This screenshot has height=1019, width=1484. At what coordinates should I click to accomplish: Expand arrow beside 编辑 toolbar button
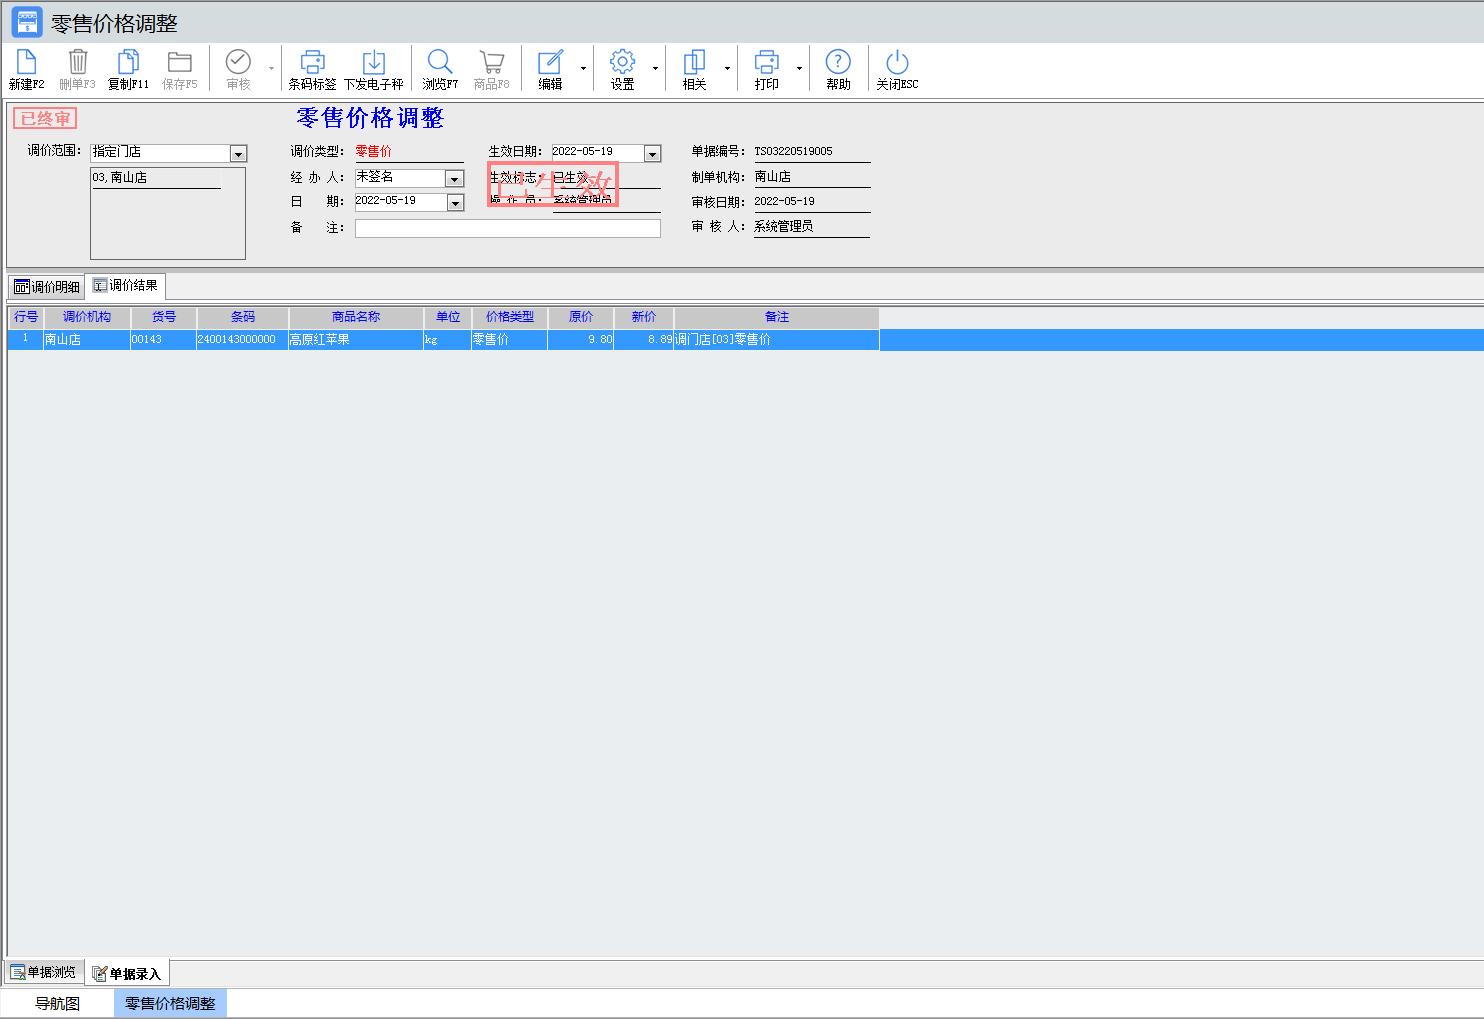coord(583,69)
